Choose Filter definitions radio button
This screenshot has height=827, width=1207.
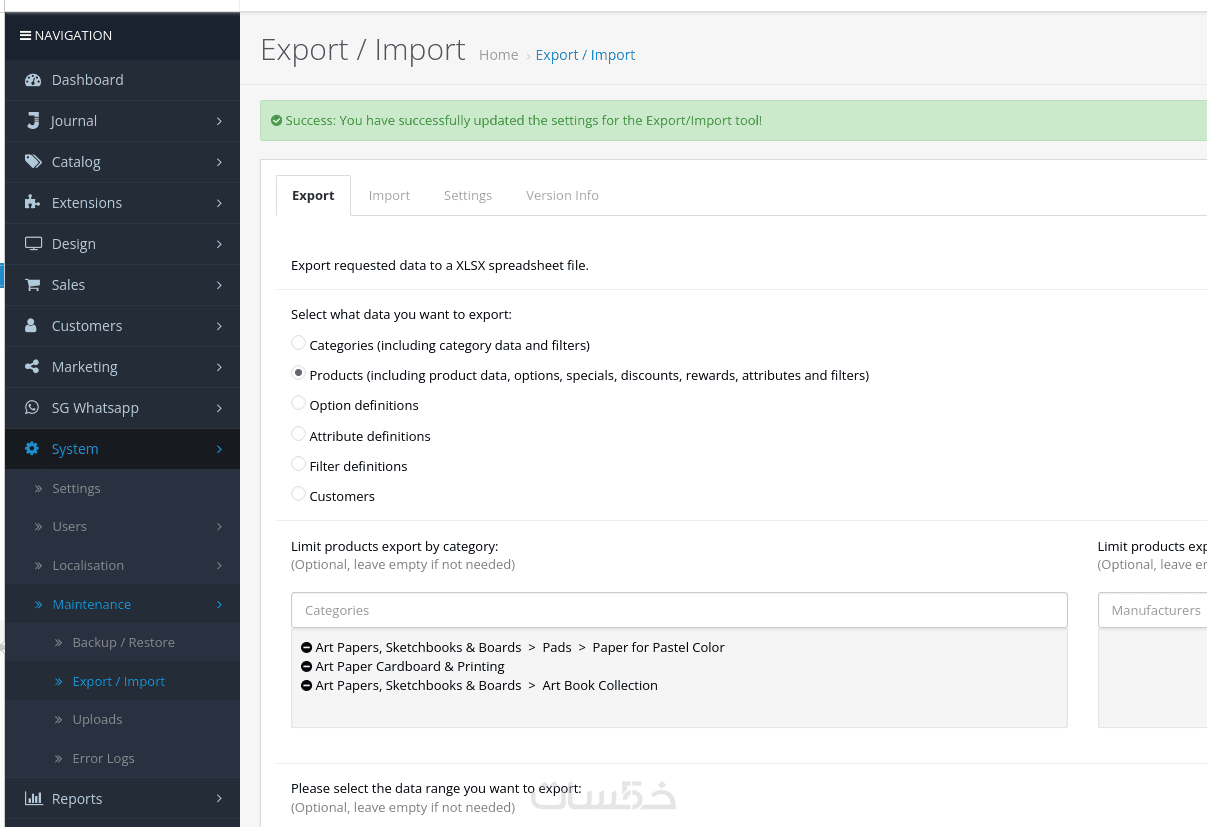click(298, 464)
